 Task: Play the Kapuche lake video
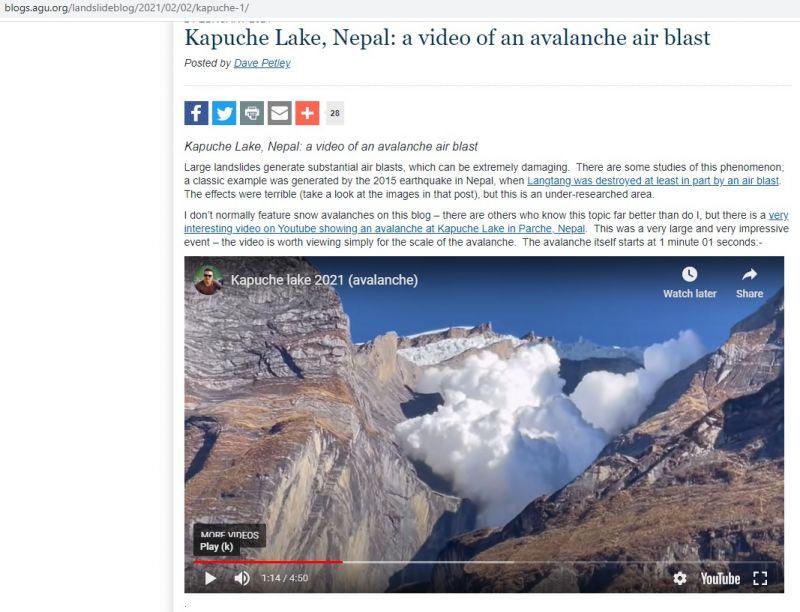(x=210, y=578)
